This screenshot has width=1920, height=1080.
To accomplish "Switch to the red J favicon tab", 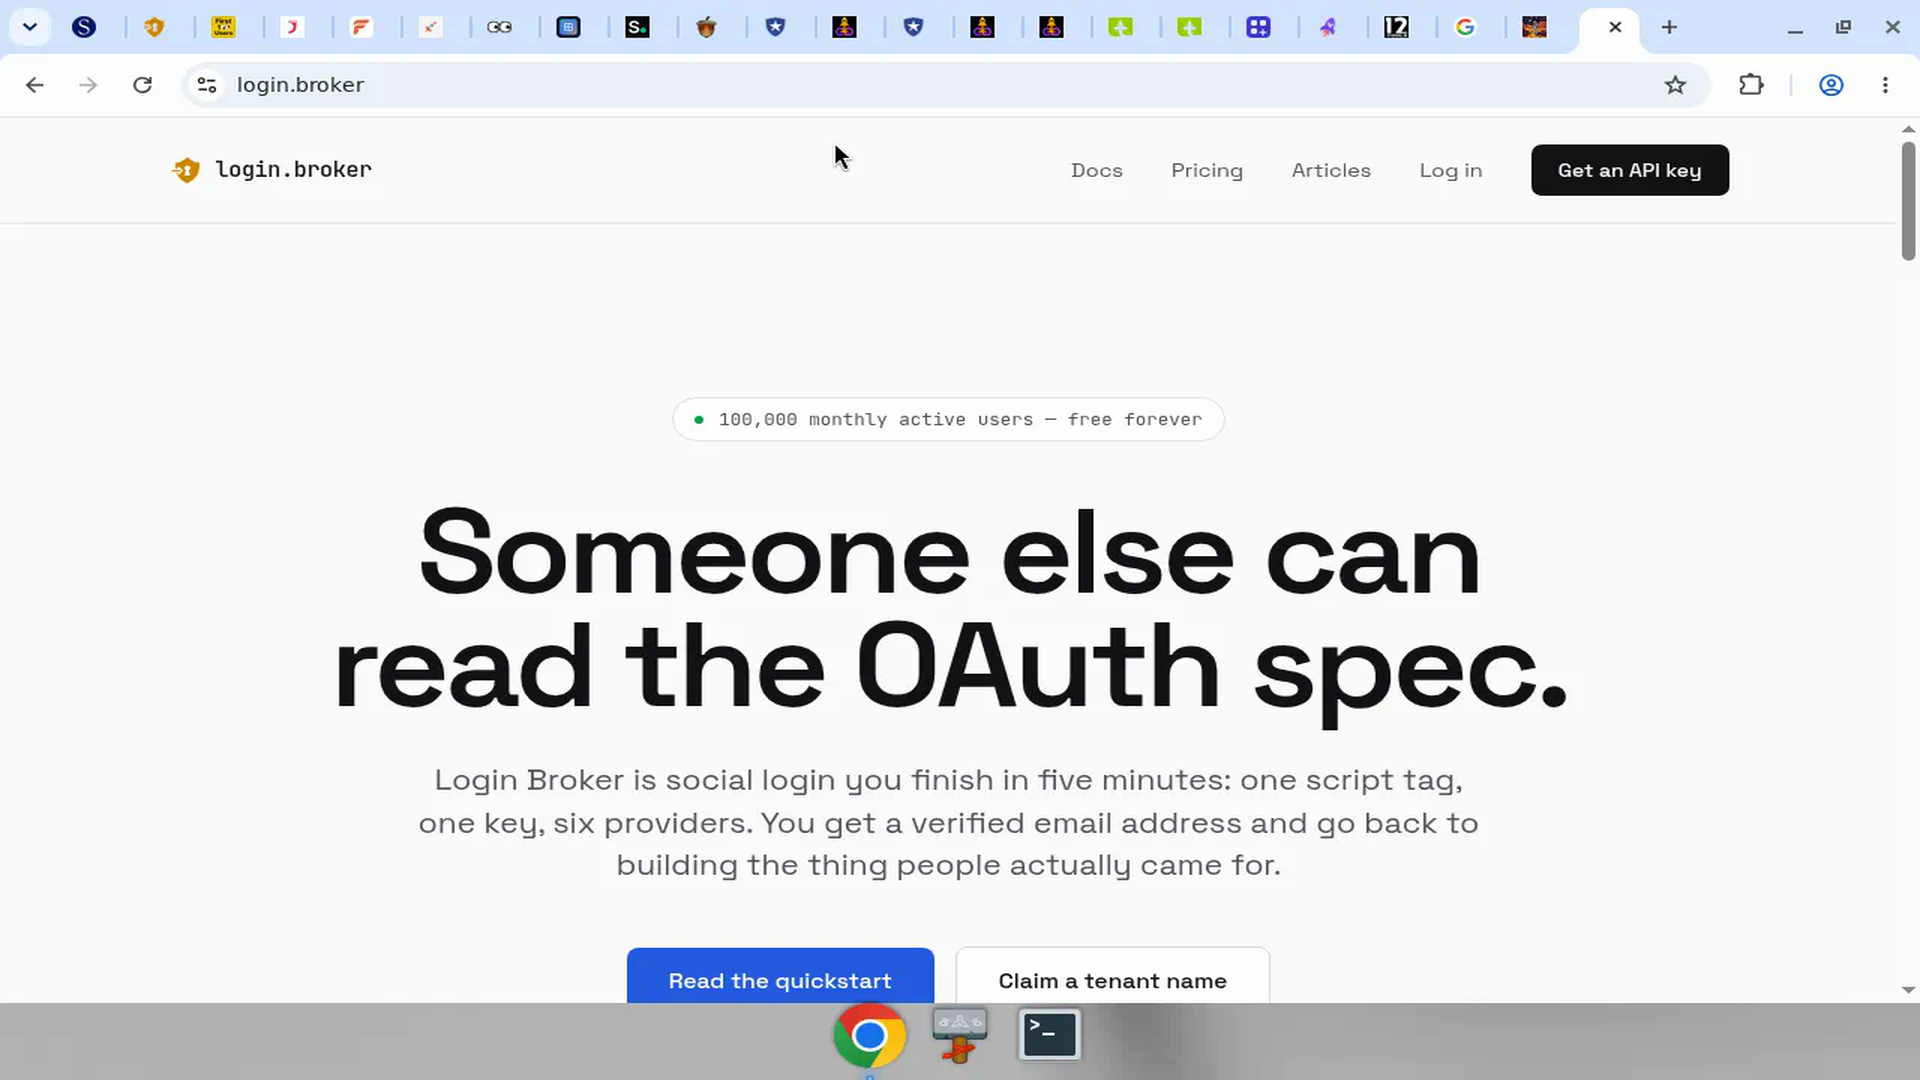I will point(292,27).
